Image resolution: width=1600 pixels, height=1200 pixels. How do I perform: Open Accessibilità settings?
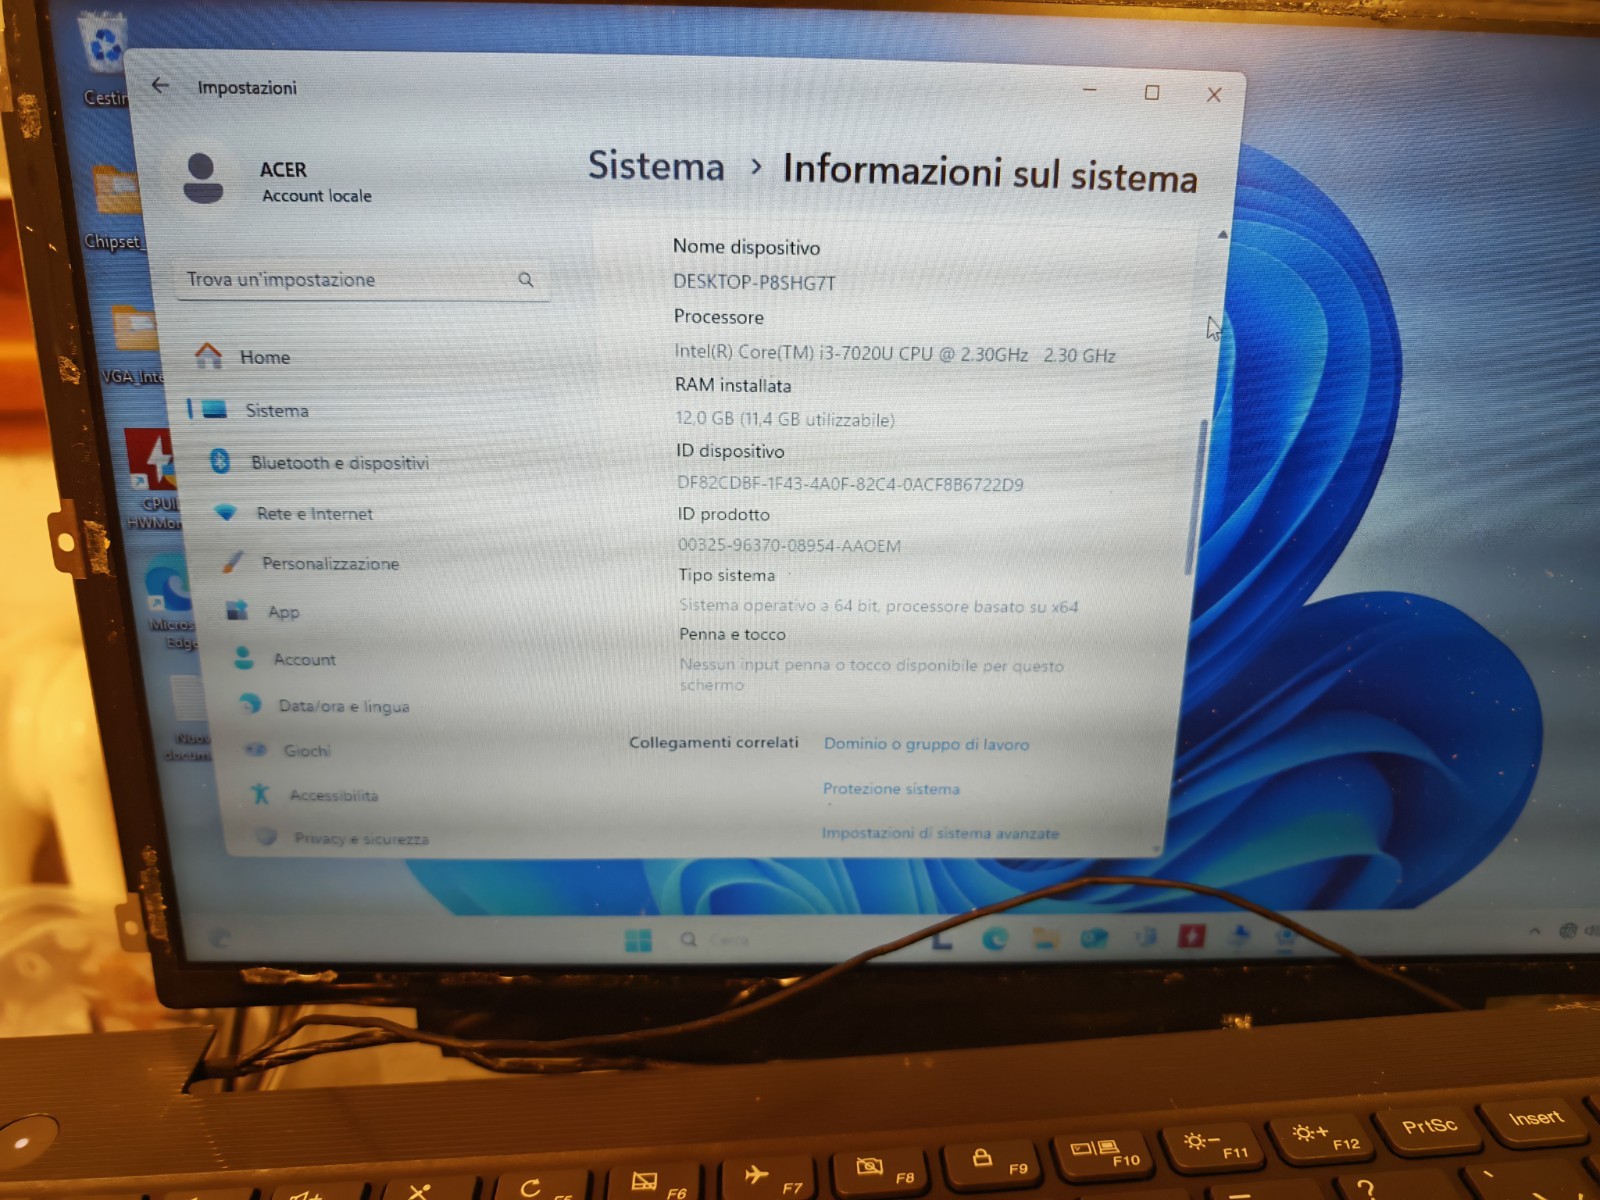[x=334, y=795]
